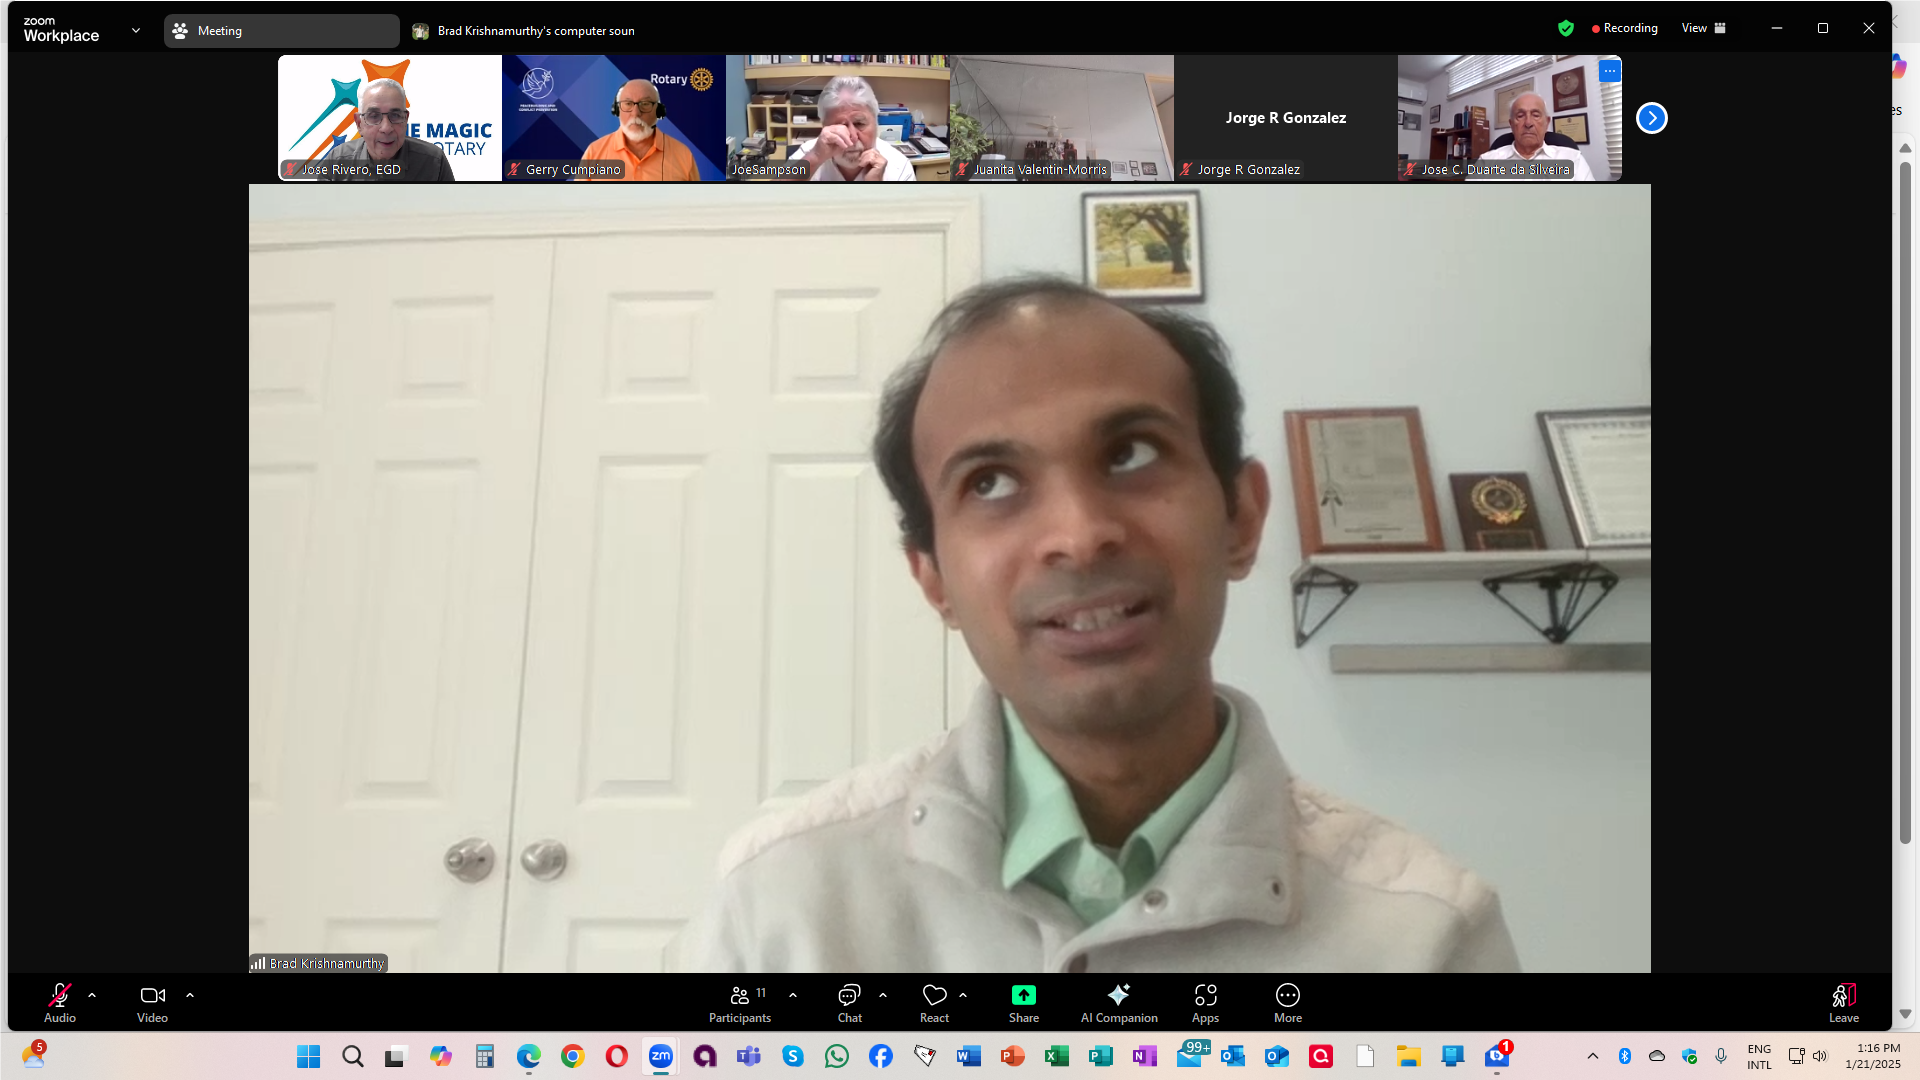The height and width of the screenshot is (1080, 1920).
Task: Open the Apps panel
Action: pos(1205,1002)
